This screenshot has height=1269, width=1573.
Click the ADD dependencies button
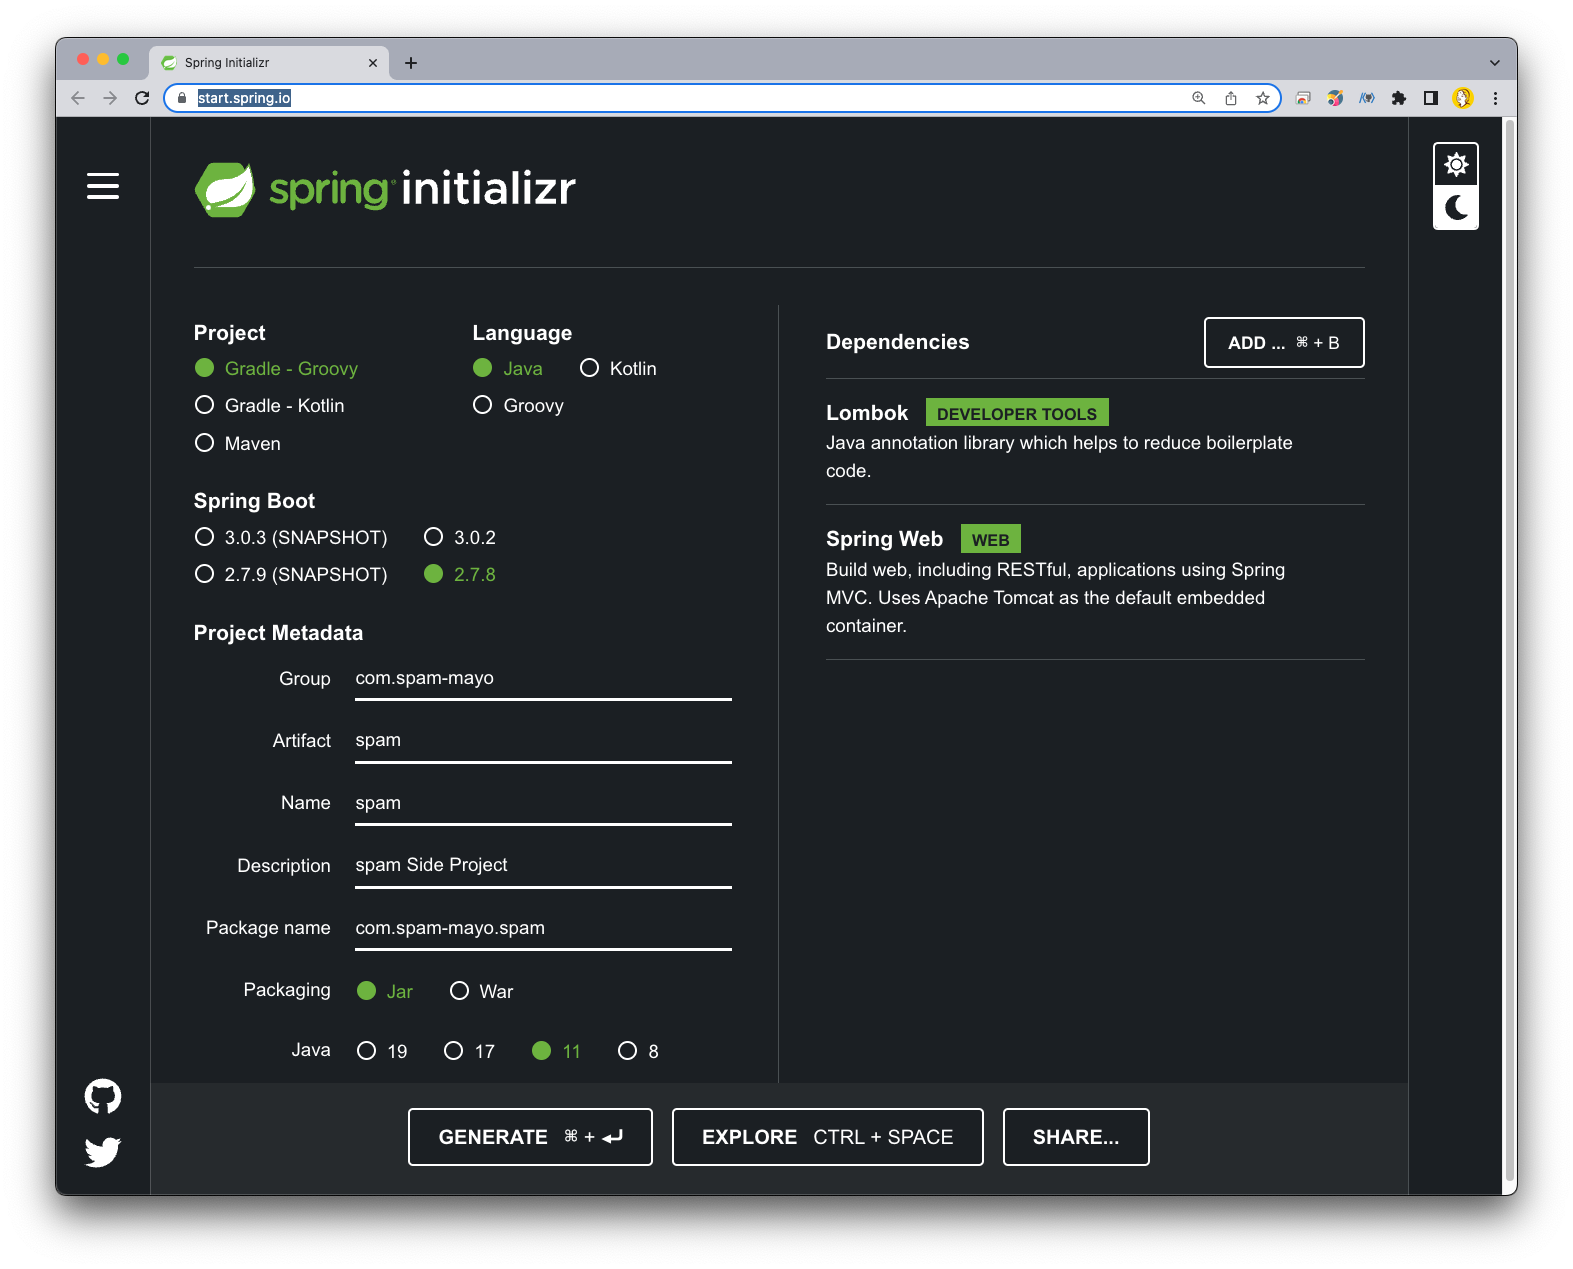[x=1284, y=343]
